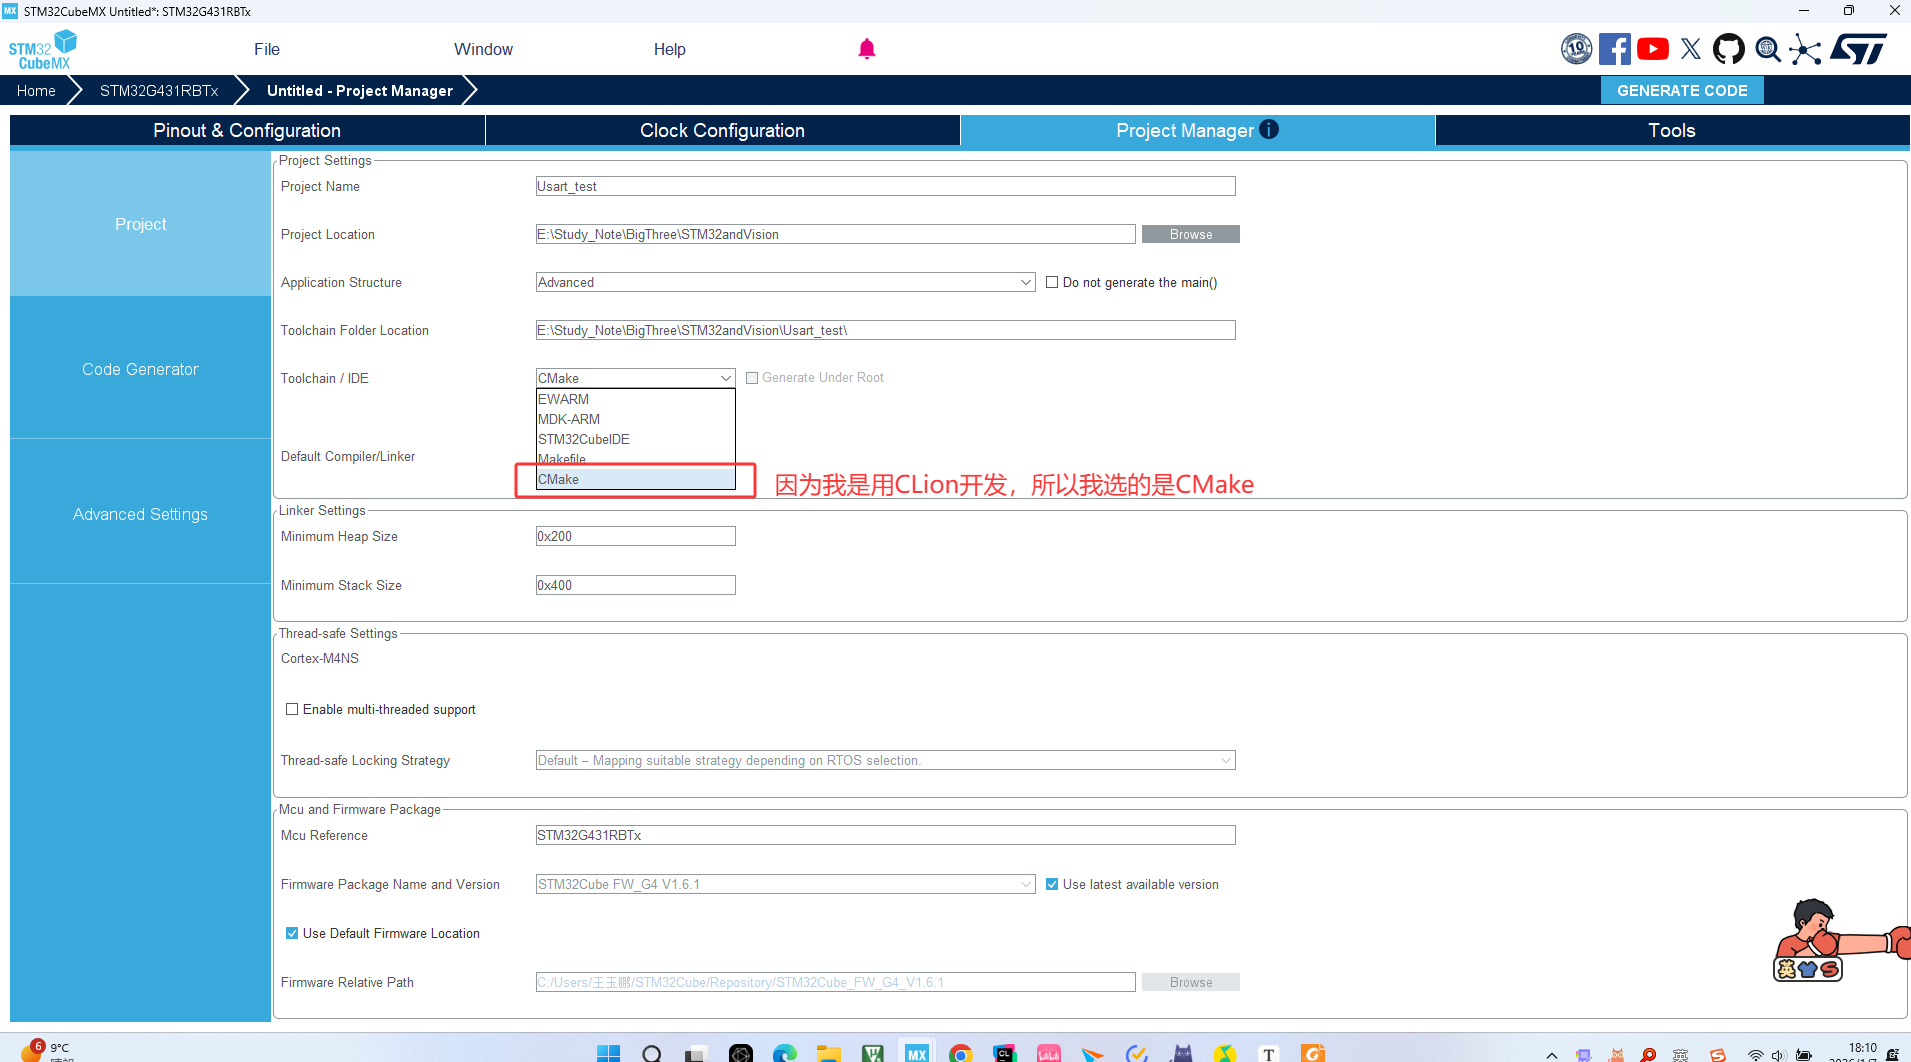This screenshot has width=1911, height=1062.
Task: Click the ST community network icon
Action: [x=1805, y=49]
